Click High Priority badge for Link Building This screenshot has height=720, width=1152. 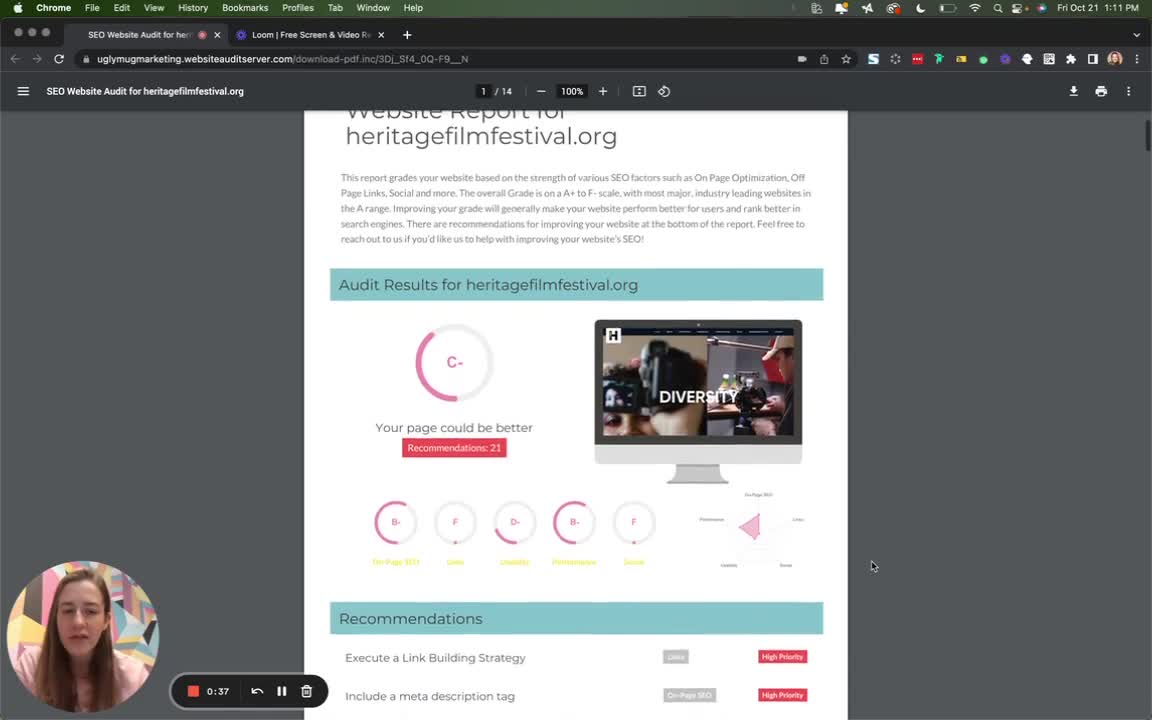782,657
